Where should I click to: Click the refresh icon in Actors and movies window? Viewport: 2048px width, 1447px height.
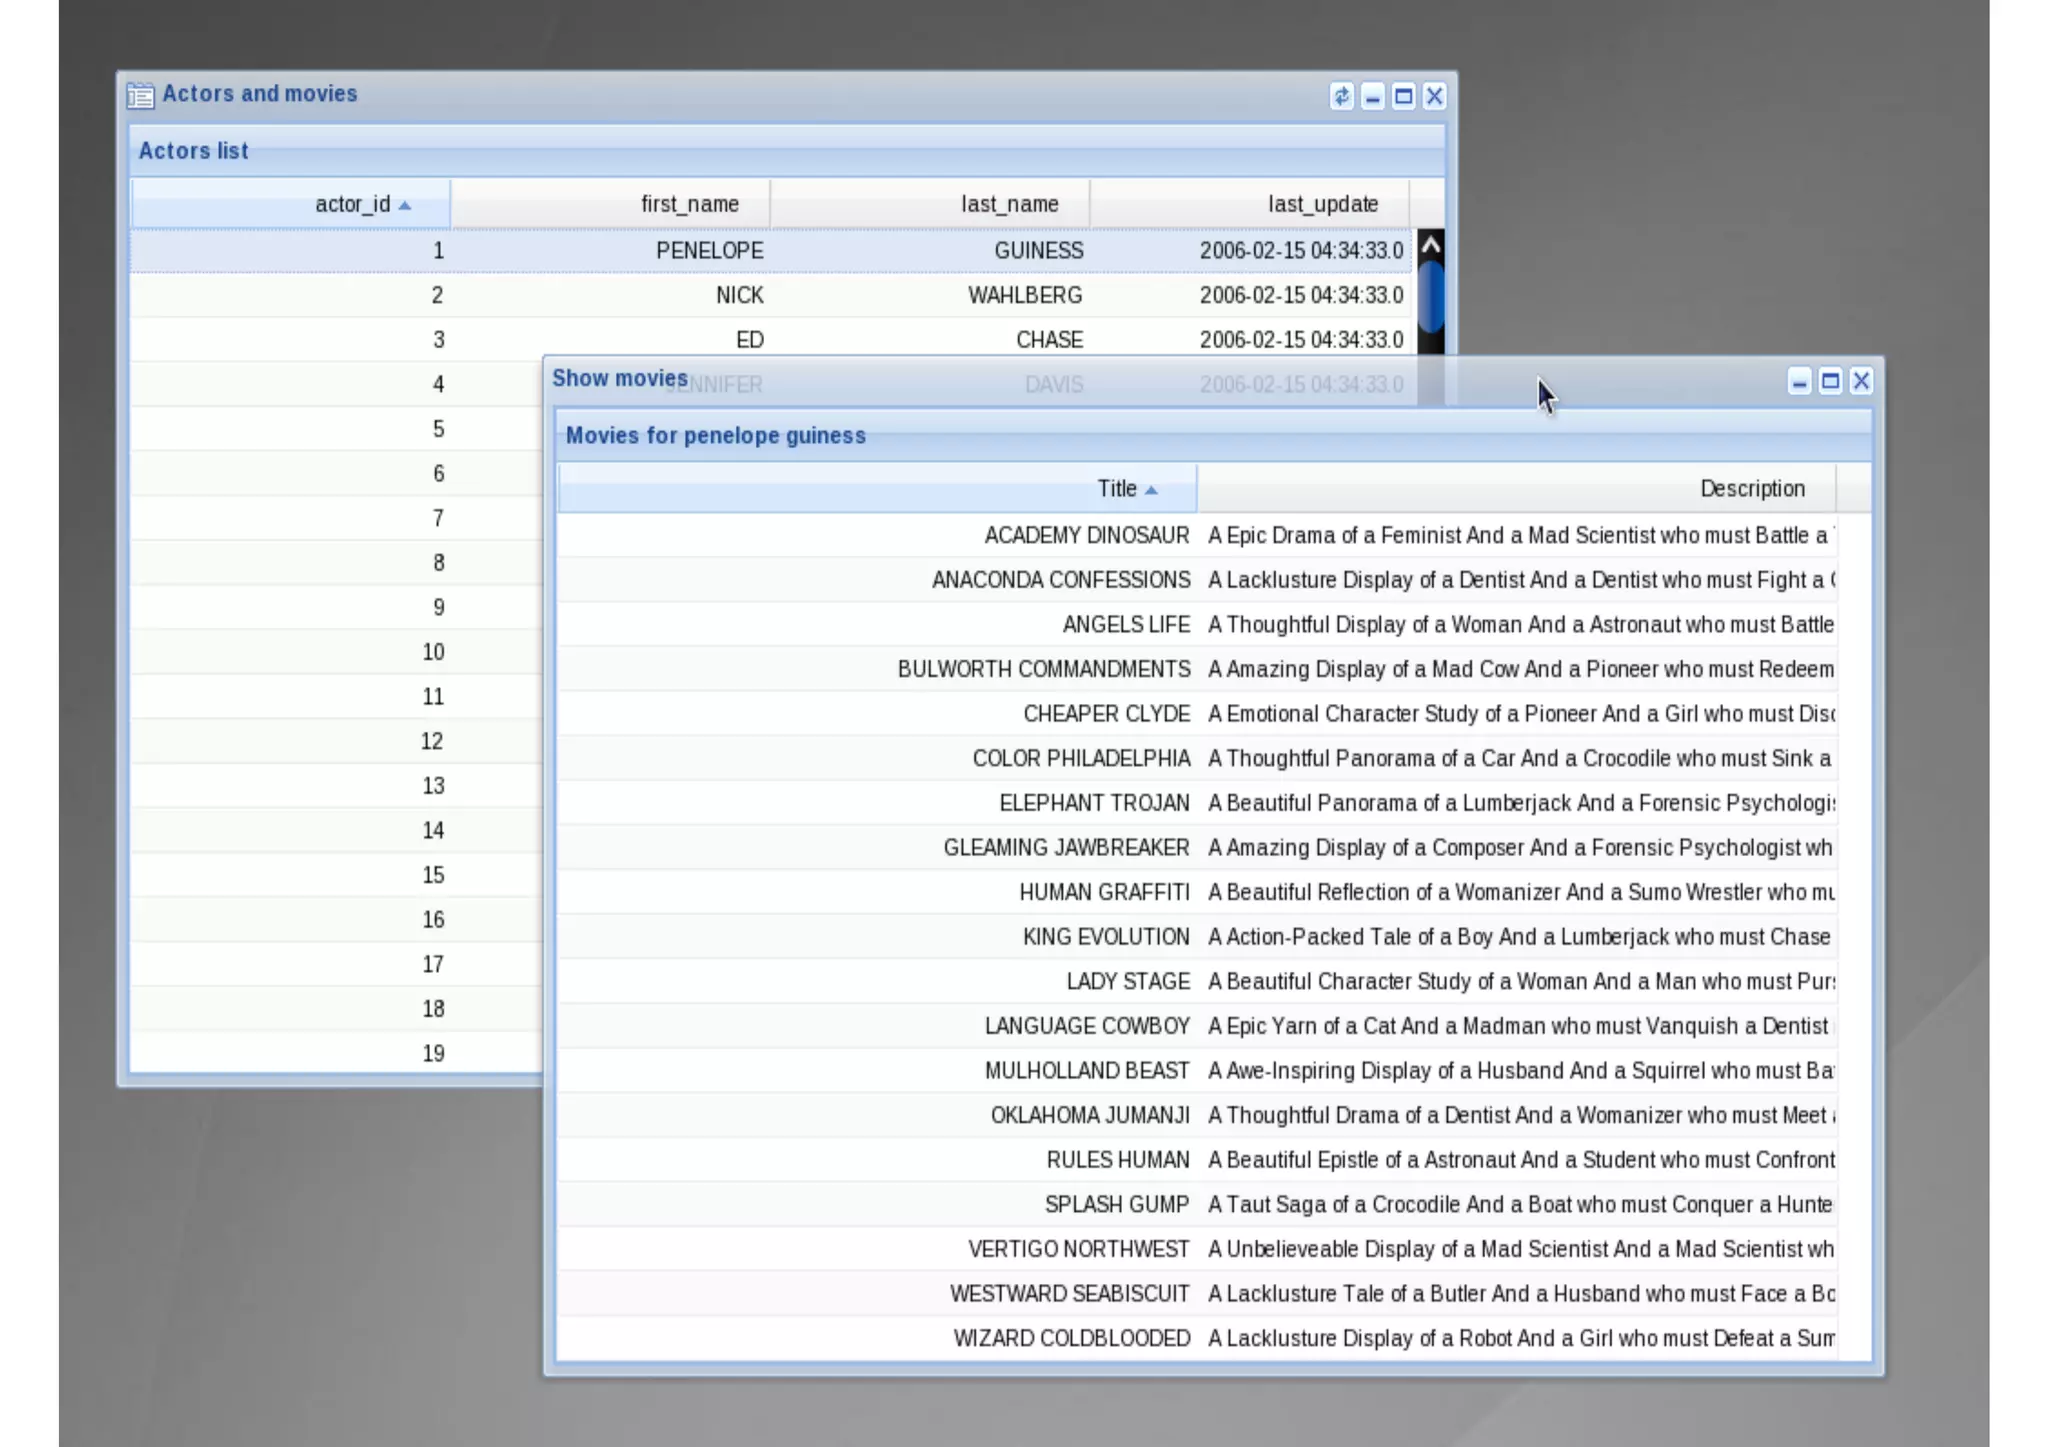pyautogui.click(x=1341, y=96)
